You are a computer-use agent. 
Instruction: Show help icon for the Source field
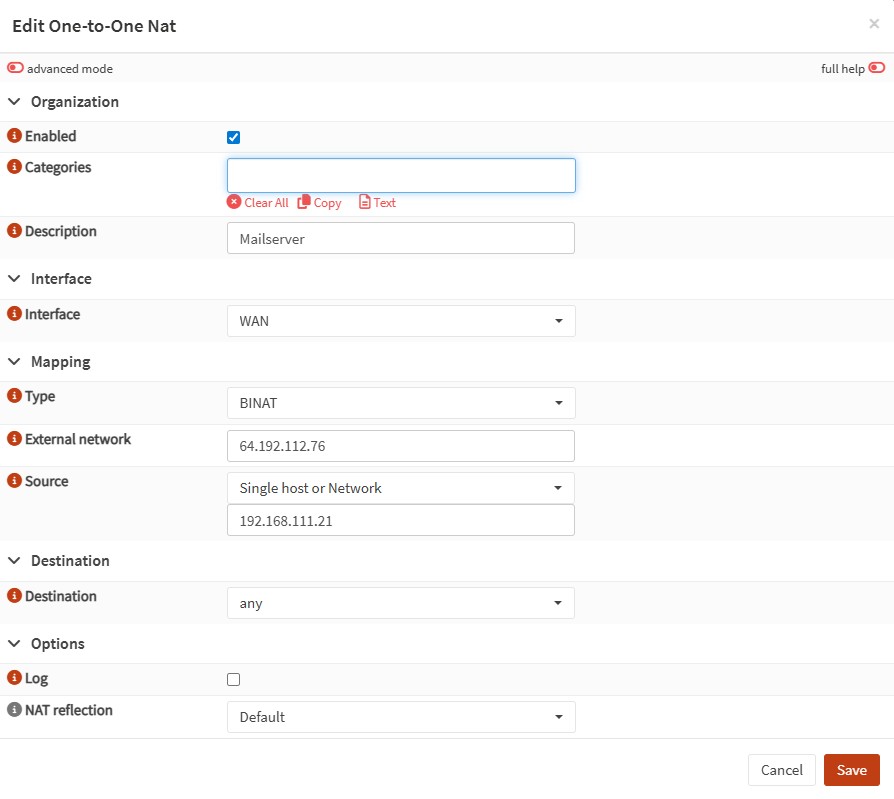click(x=14, y=481)
